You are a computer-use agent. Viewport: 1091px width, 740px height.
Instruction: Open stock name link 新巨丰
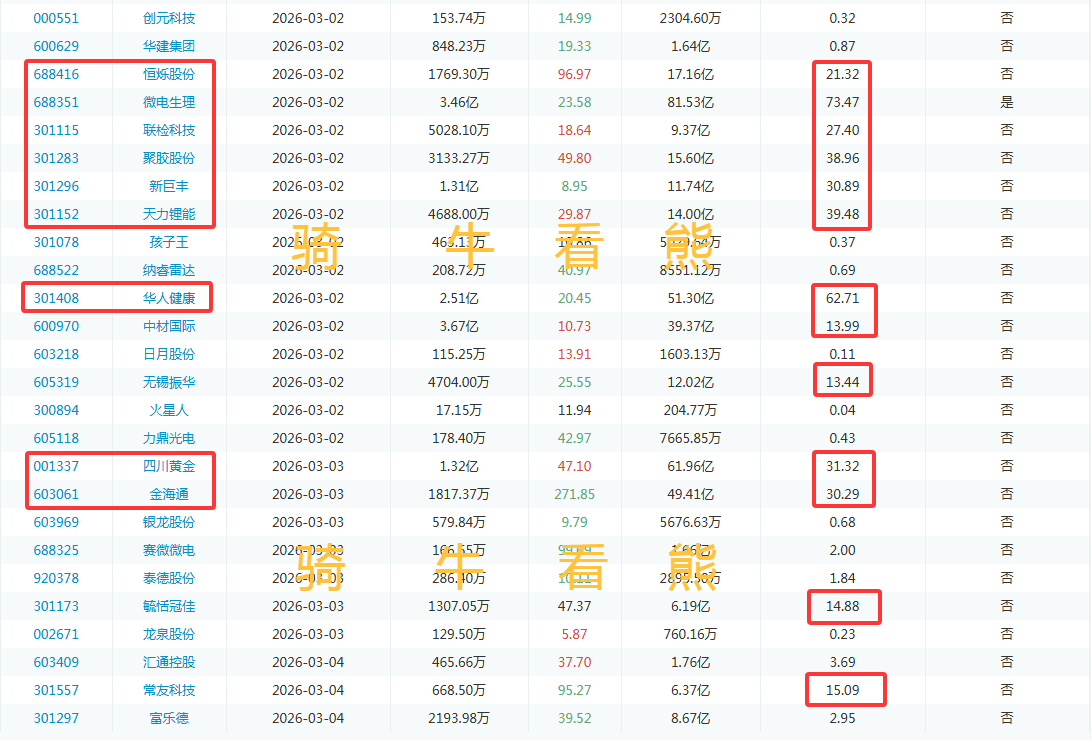coord(169,186)
